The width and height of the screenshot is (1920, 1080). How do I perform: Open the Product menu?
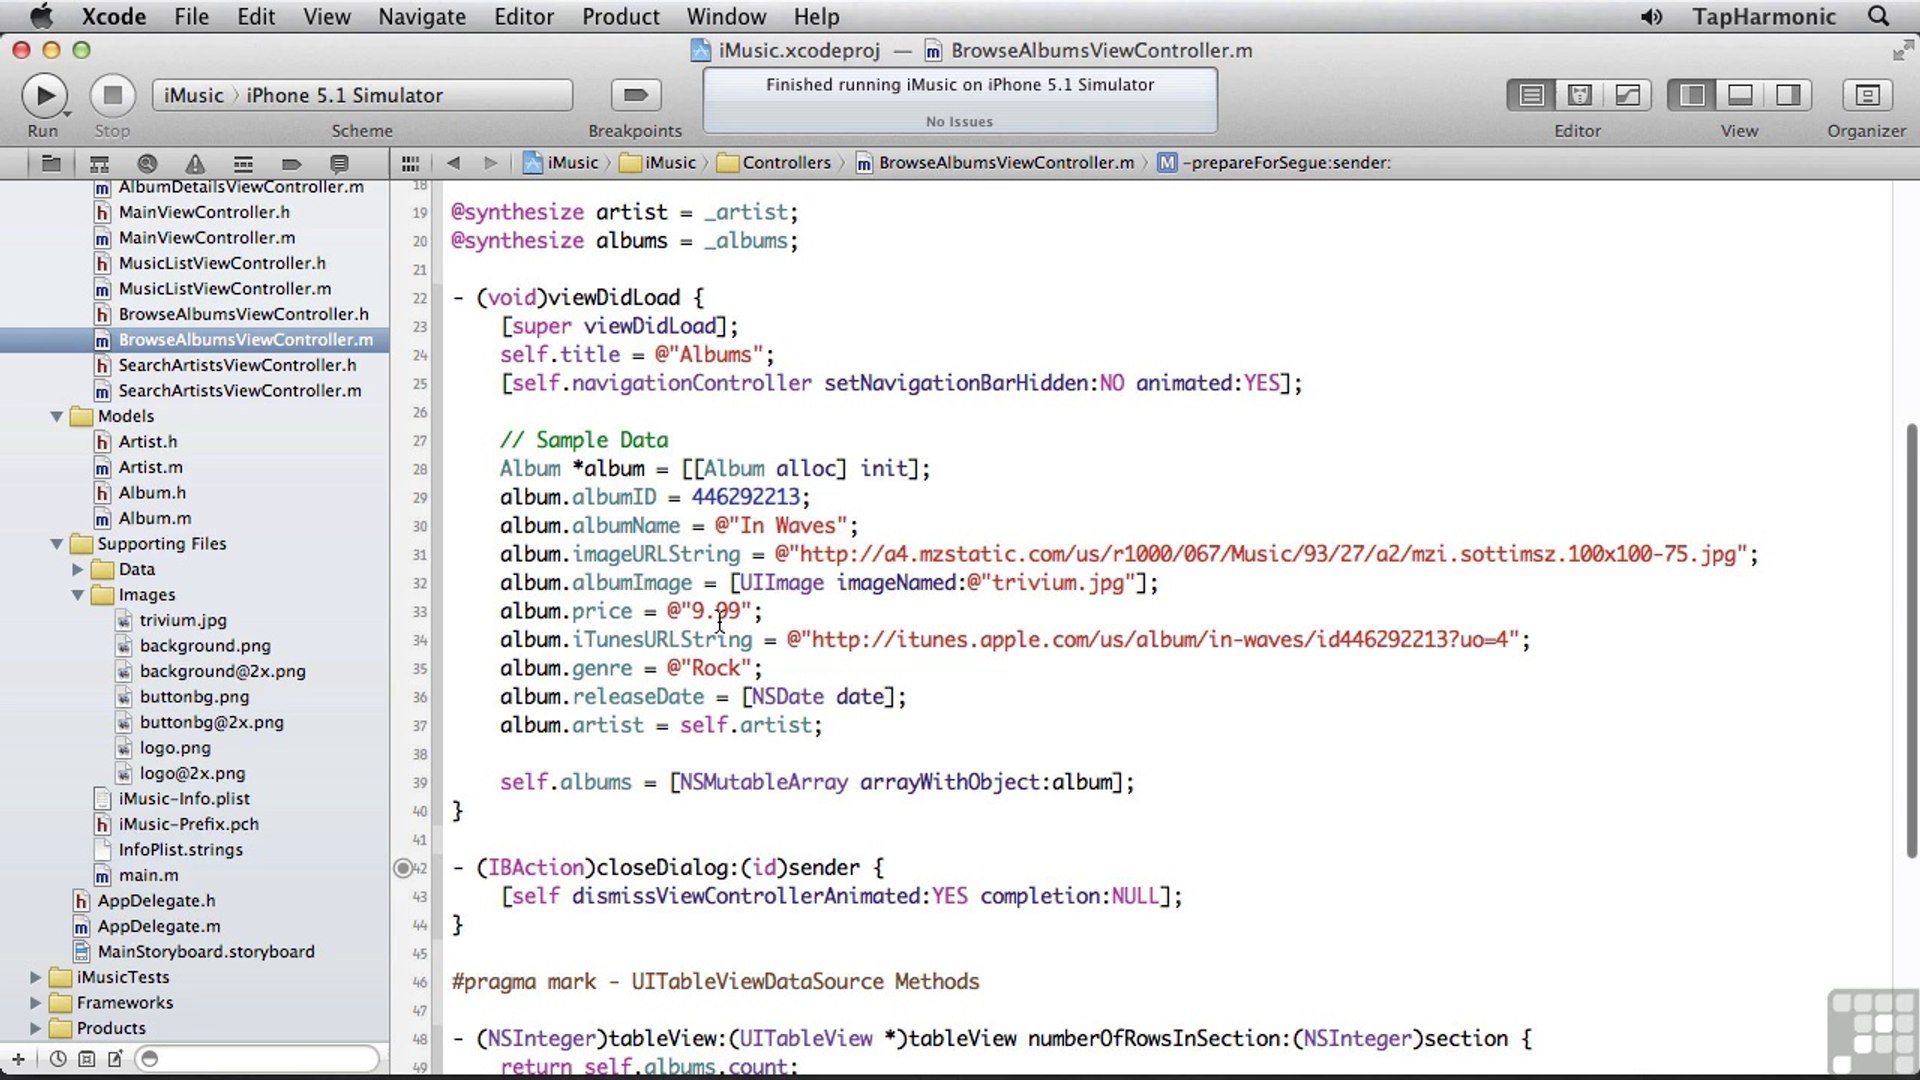point(621,17)
